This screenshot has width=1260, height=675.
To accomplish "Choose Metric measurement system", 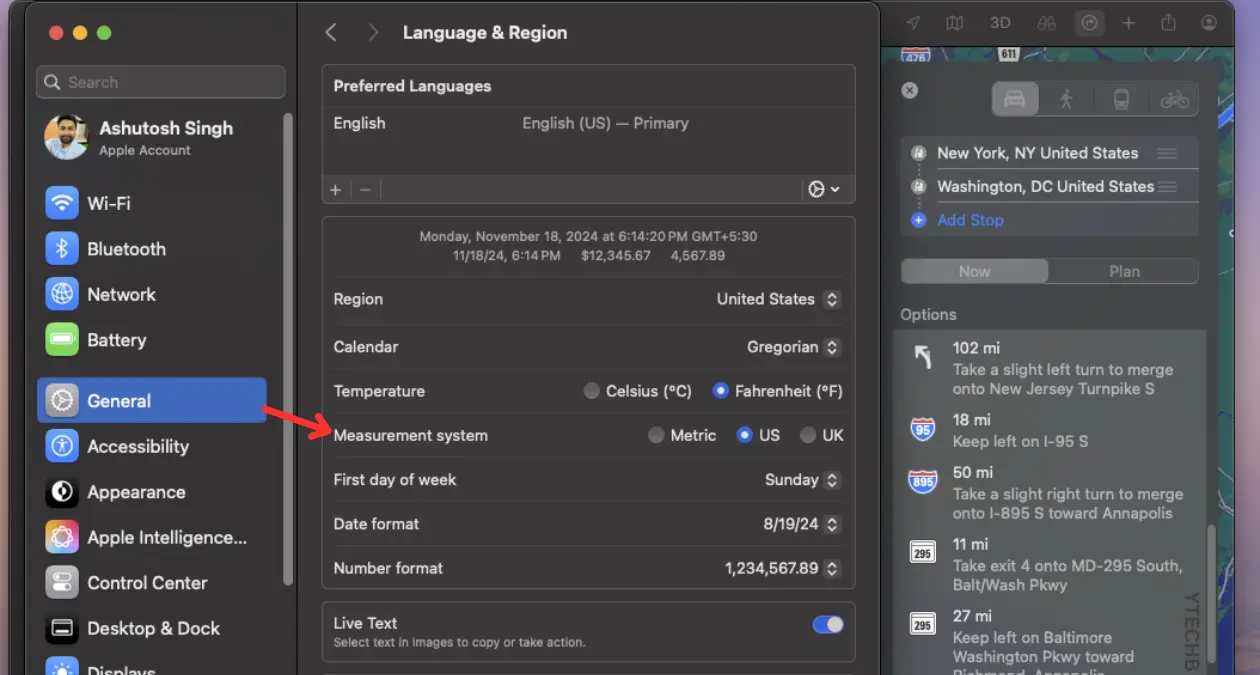I will tap(656, 435).
